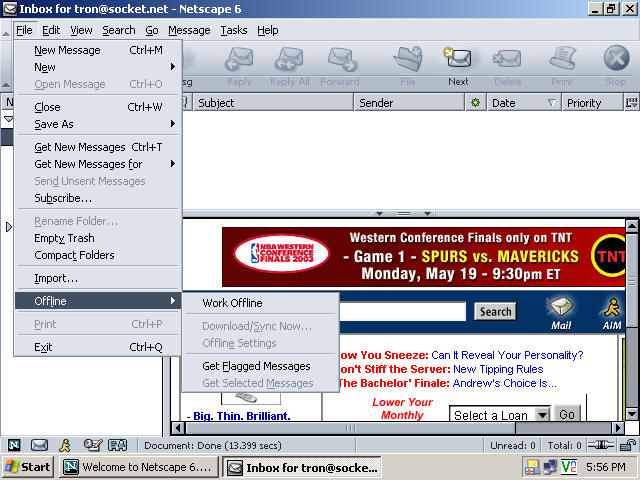Choose Compact Folders menu item
640x480 pixels.
98,255
